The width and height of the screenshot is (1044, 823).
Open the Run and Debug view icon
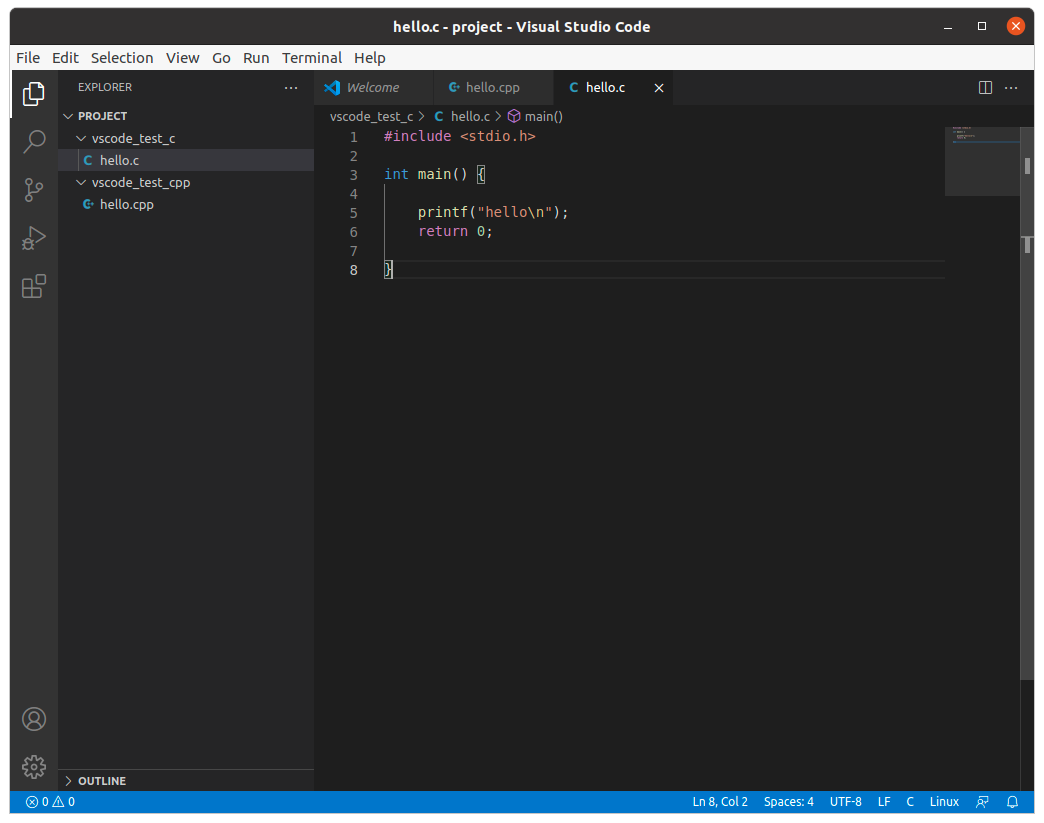tap(33, 238)
